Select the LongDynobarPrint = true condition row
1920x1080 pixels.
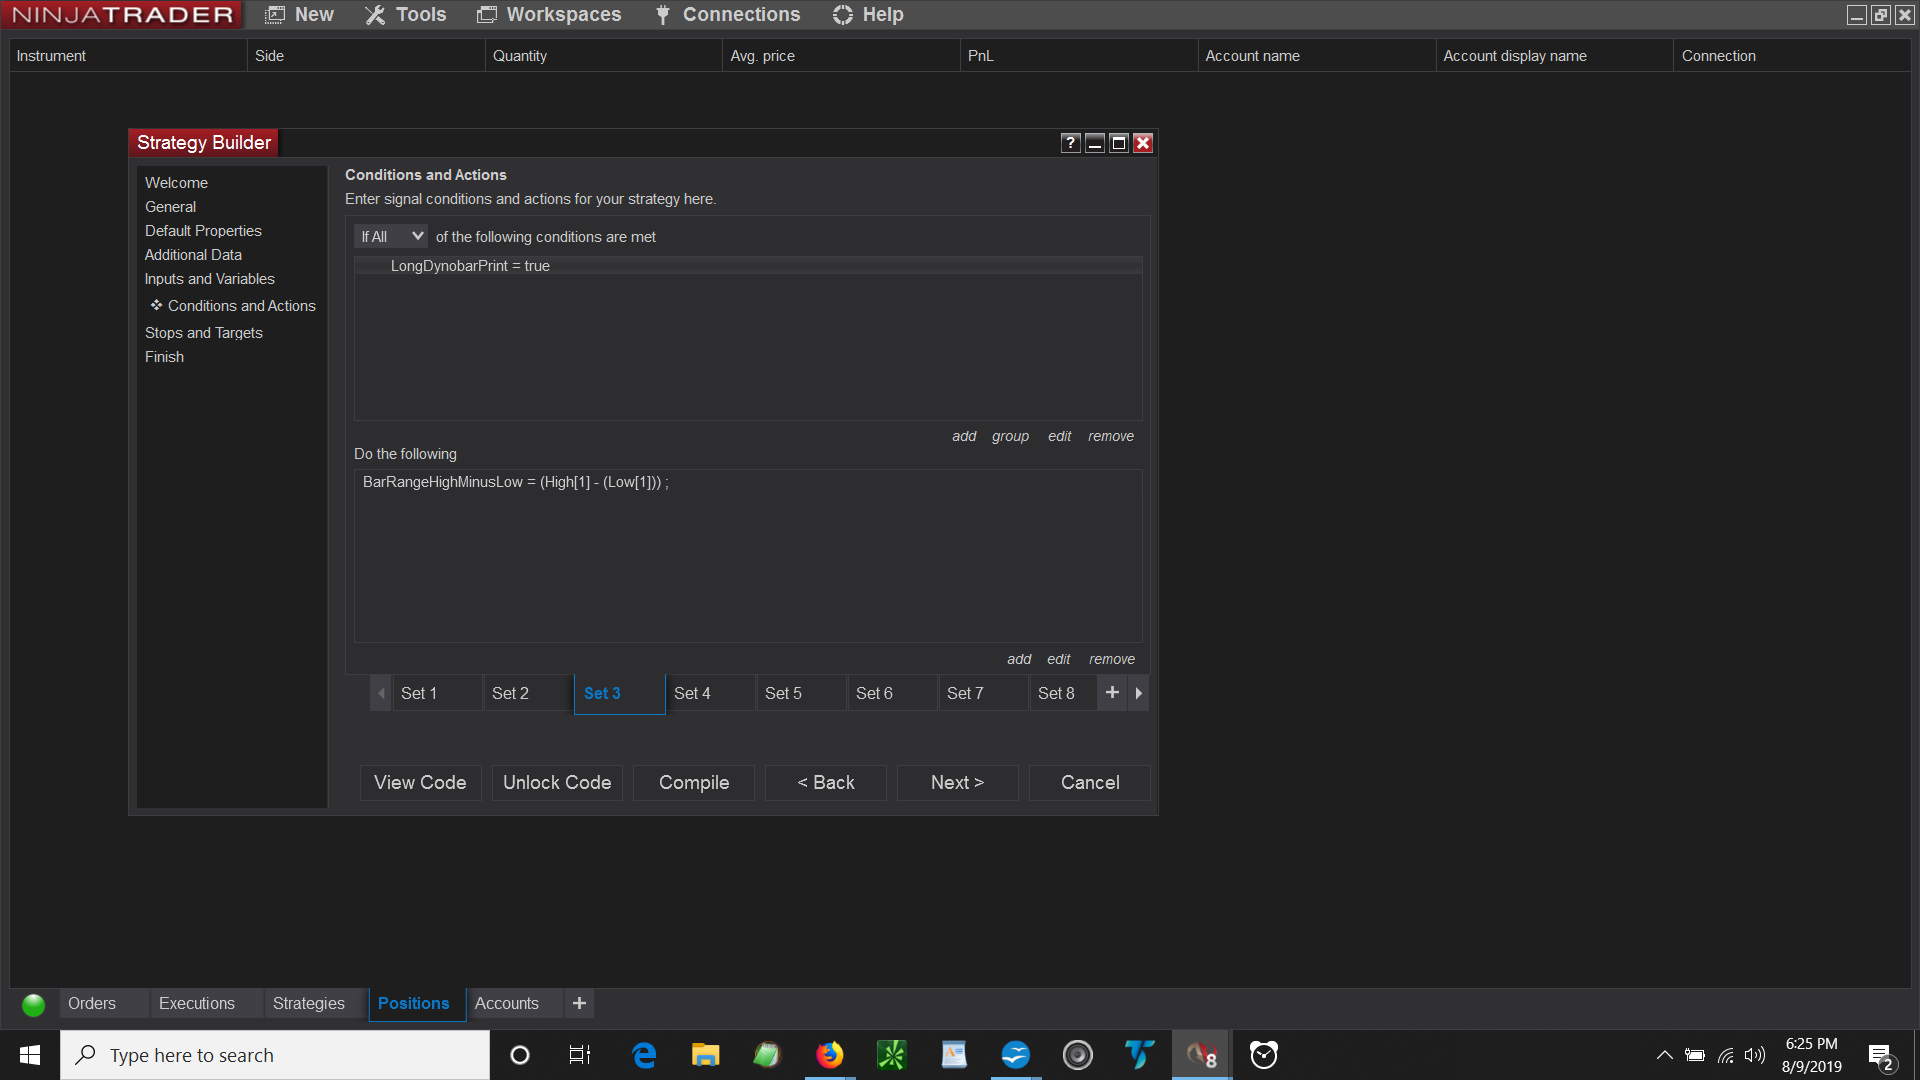(470, 266)
